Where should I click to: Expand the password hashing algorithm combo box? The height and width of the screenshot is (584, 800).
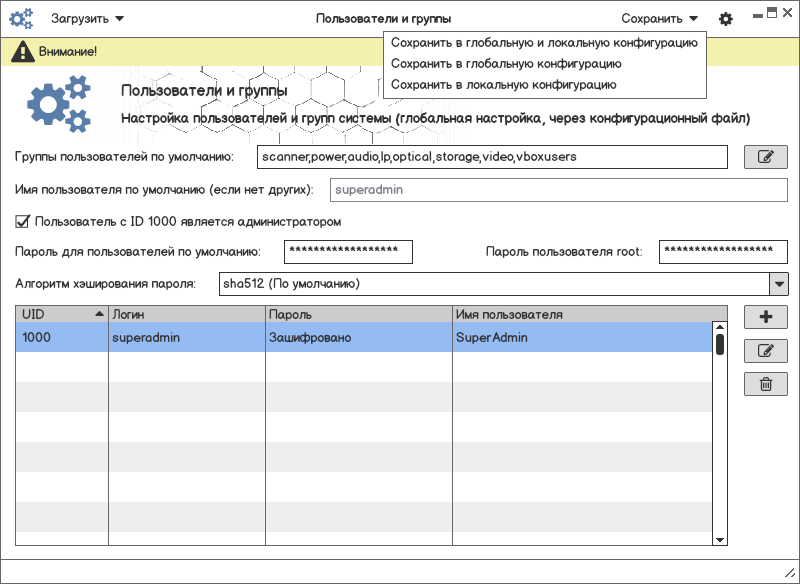(x=779, y=284)
